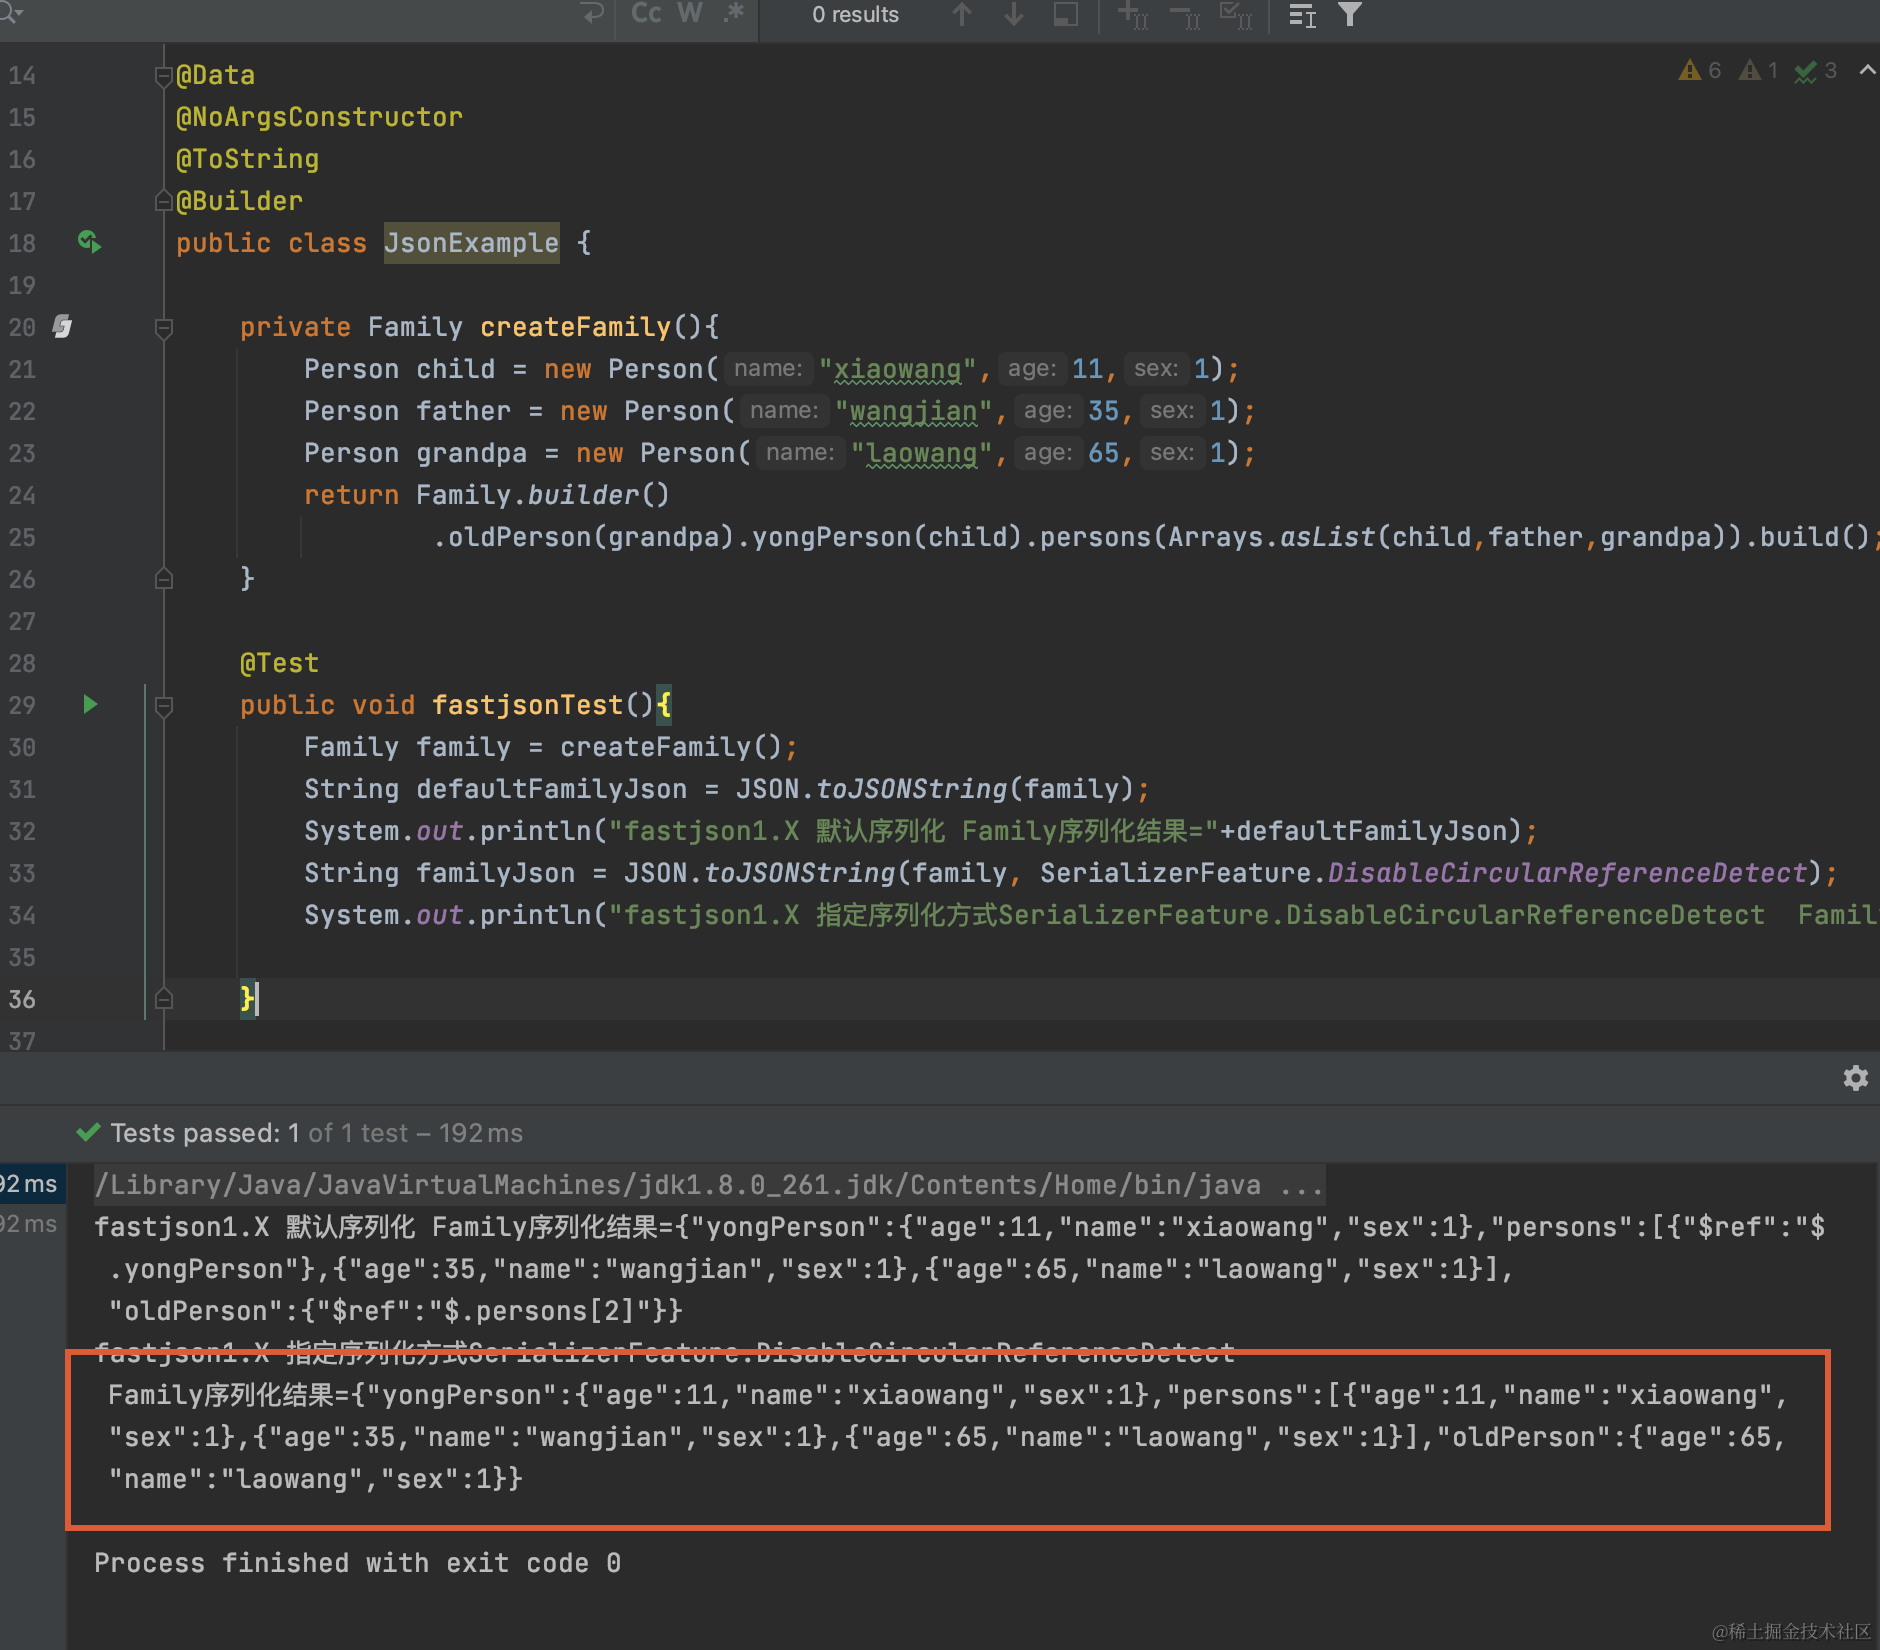
Task: Open the search history magnifier
Action: [x=12, y=12]
